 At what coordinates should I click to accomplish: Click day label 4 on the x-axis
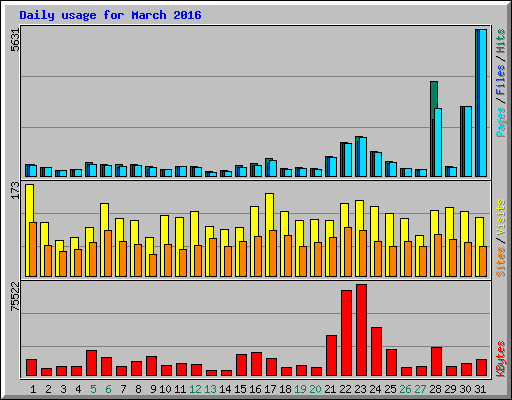pyautogui.click(x=78, y=389)
